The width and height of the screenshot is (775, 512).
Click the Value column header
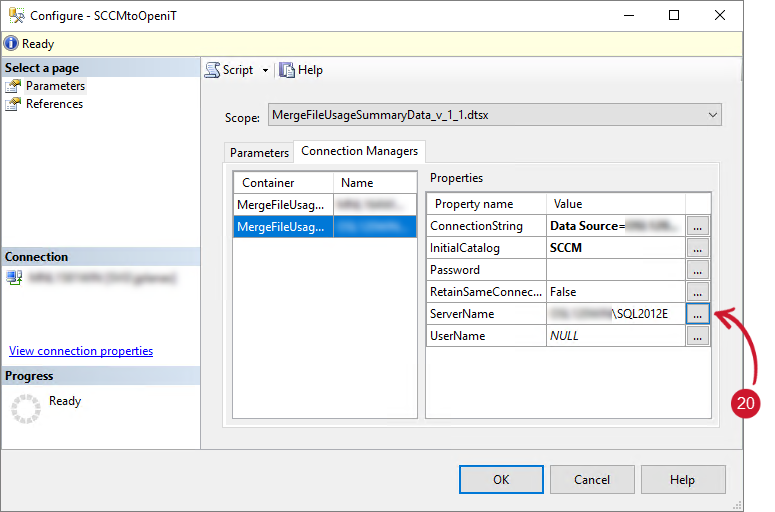[615, 204]
